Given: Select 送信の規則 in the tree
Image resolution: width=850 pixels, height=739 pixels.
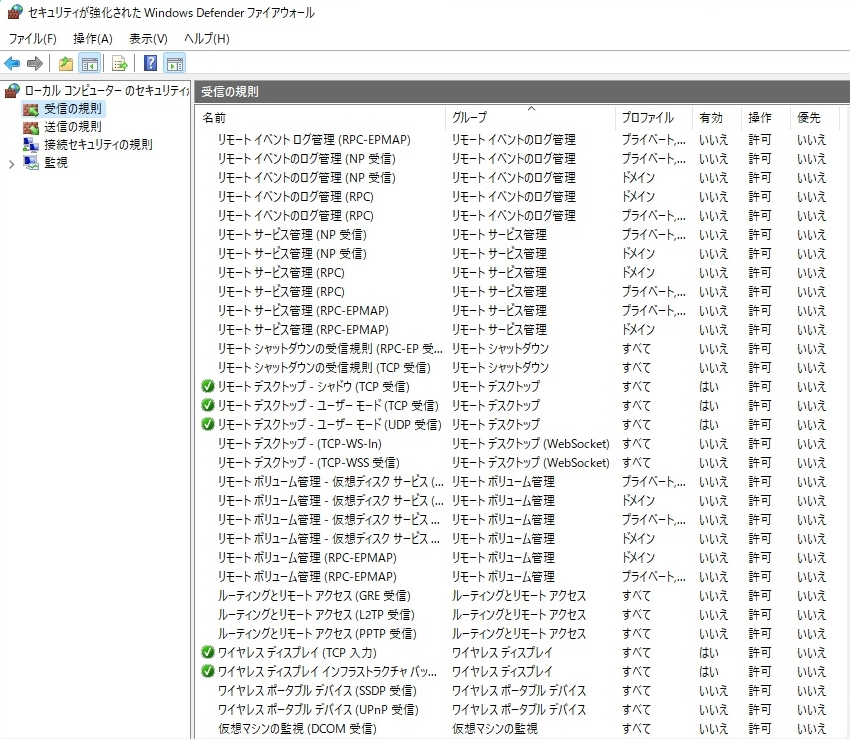Looking at the screenshot, I should [73, 127].
